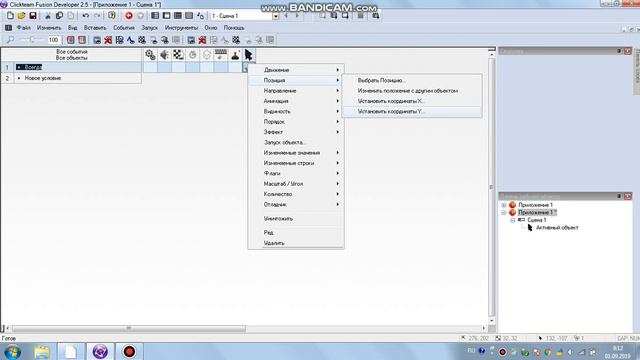The width and height of the screenshot is (640, 360).
Task: Click the Undo arrow icon
Action: click(85, 16)
